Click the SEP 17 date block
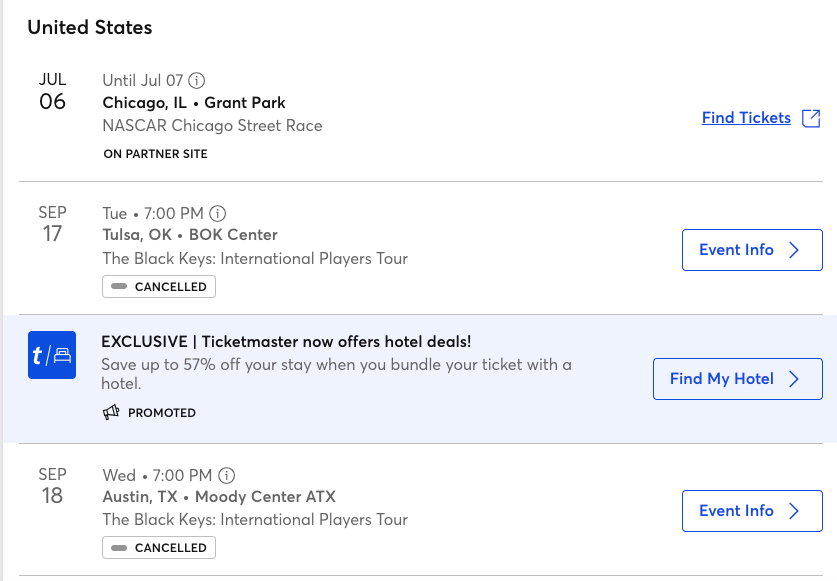This screenshot has width=837, height=581. pyautogui.click(x=52, y=224)
